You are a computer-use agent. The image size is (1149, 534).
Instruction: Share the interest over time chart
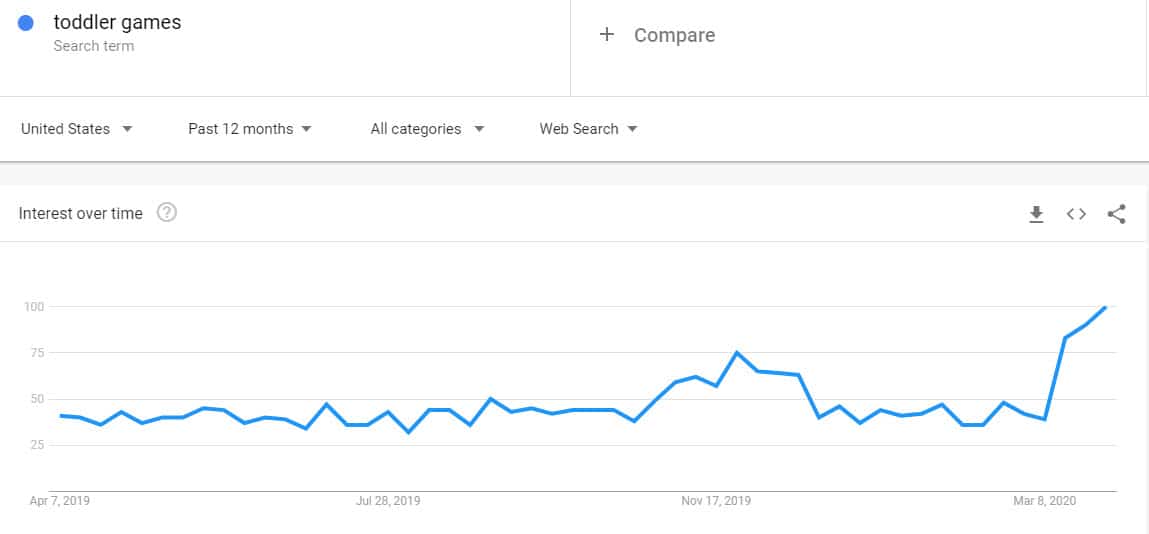tap(1116, 214)
